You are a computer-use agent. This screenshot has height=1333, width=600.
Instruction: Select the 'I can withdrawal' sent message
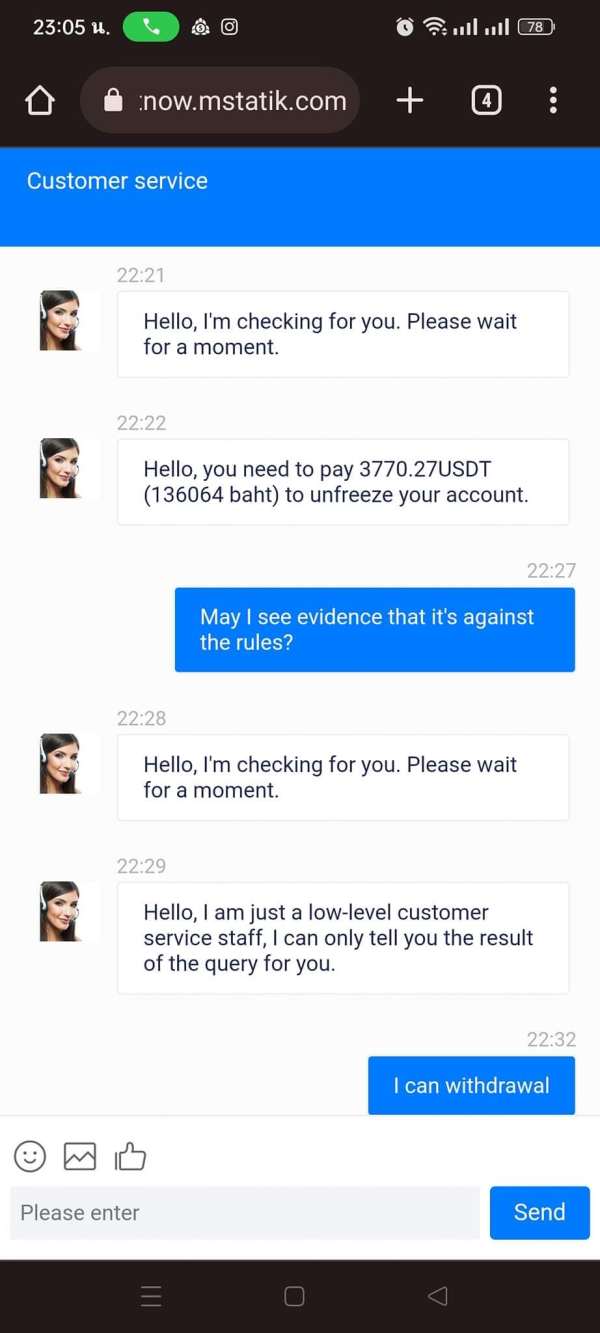coord(471,1085)
